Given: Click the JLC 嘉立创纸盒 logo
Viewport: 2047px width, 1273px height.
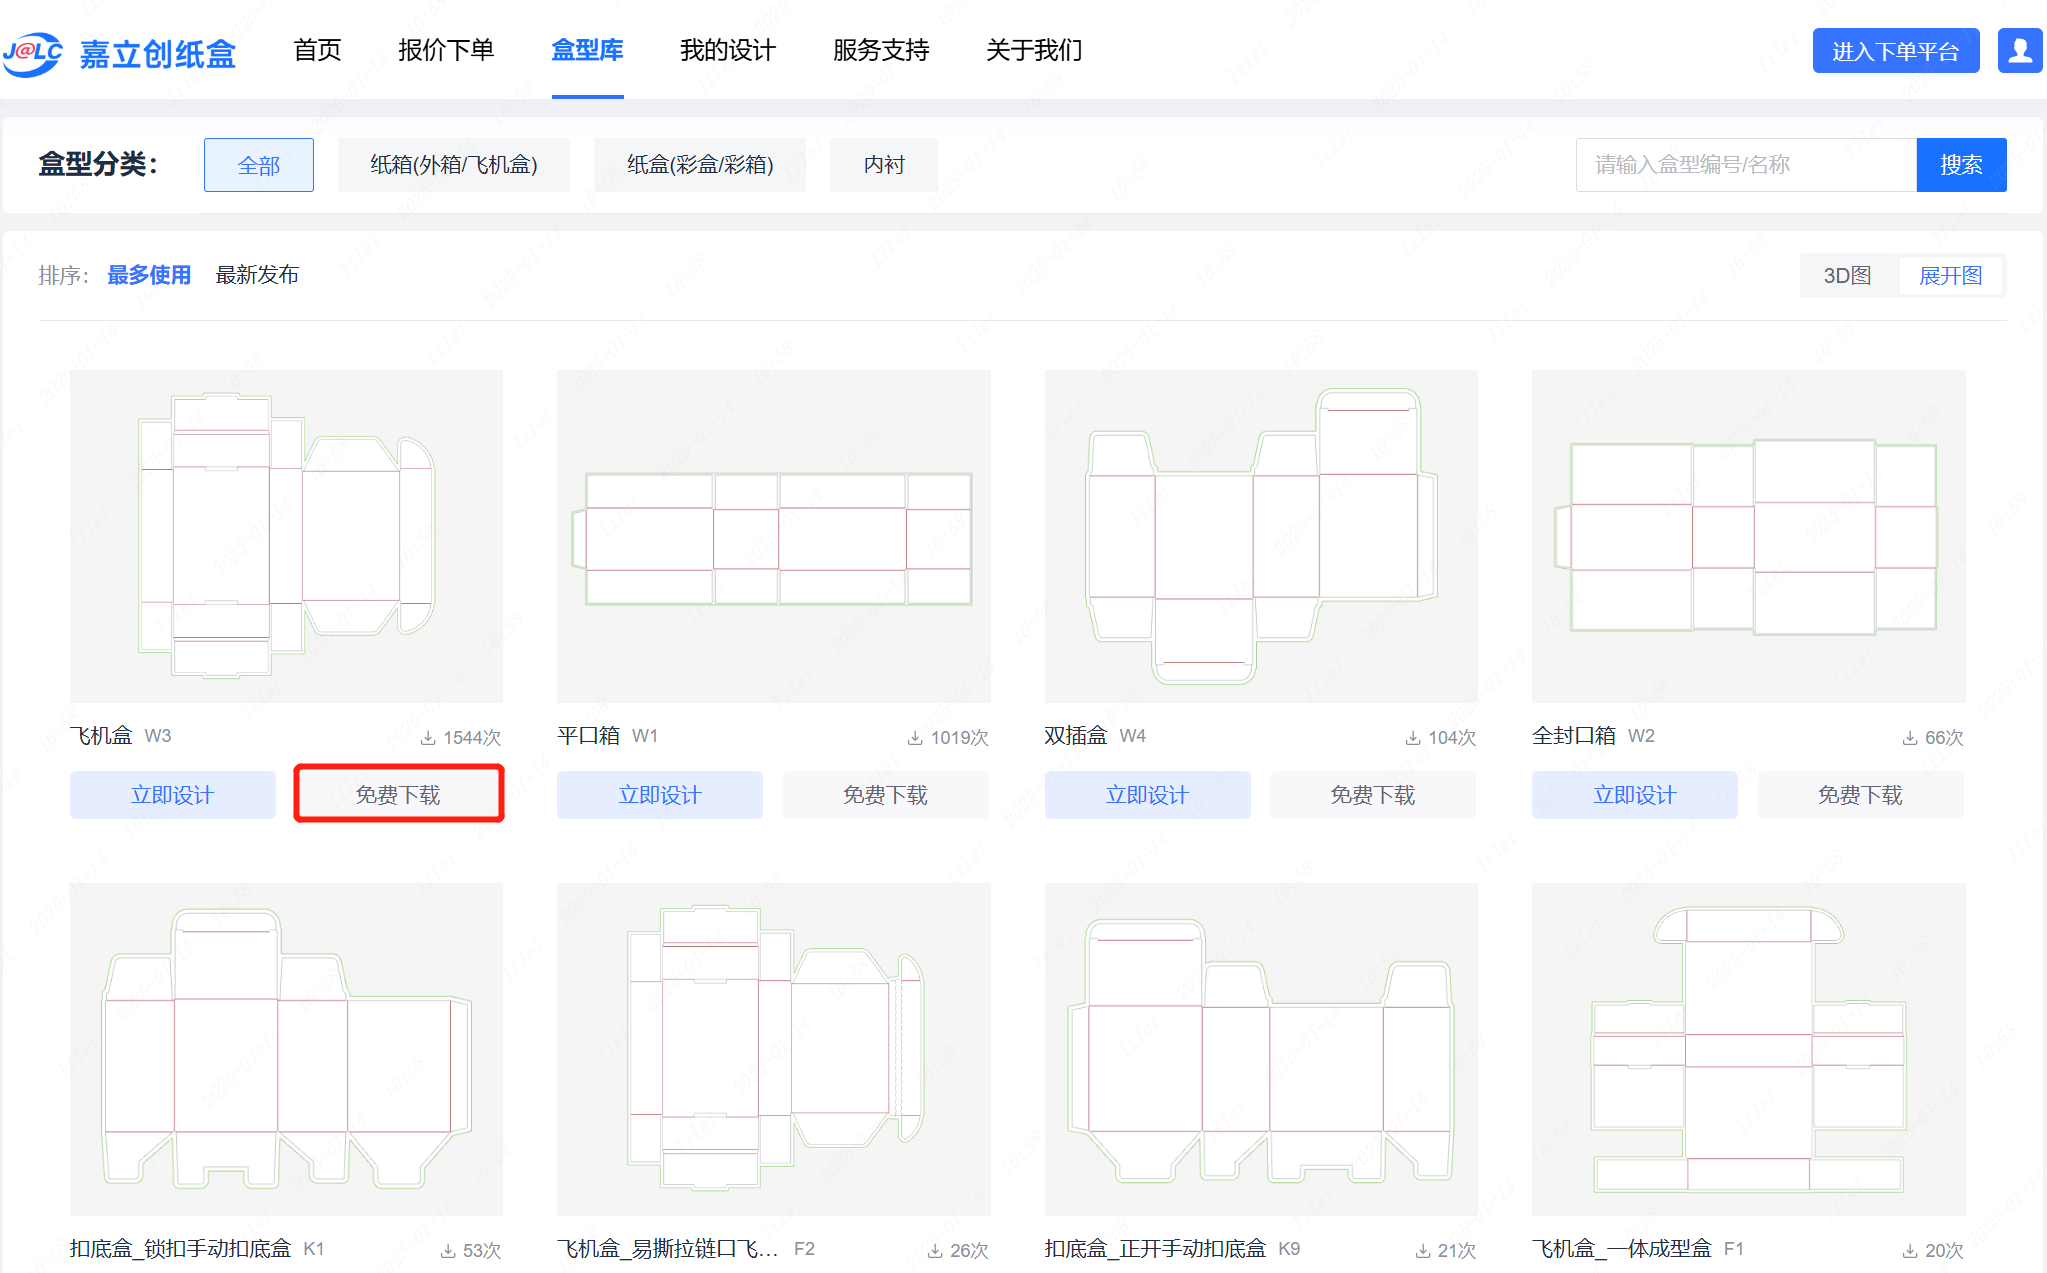Looking at the screenshot, I should pyautogui.click(x=119, y=52).
